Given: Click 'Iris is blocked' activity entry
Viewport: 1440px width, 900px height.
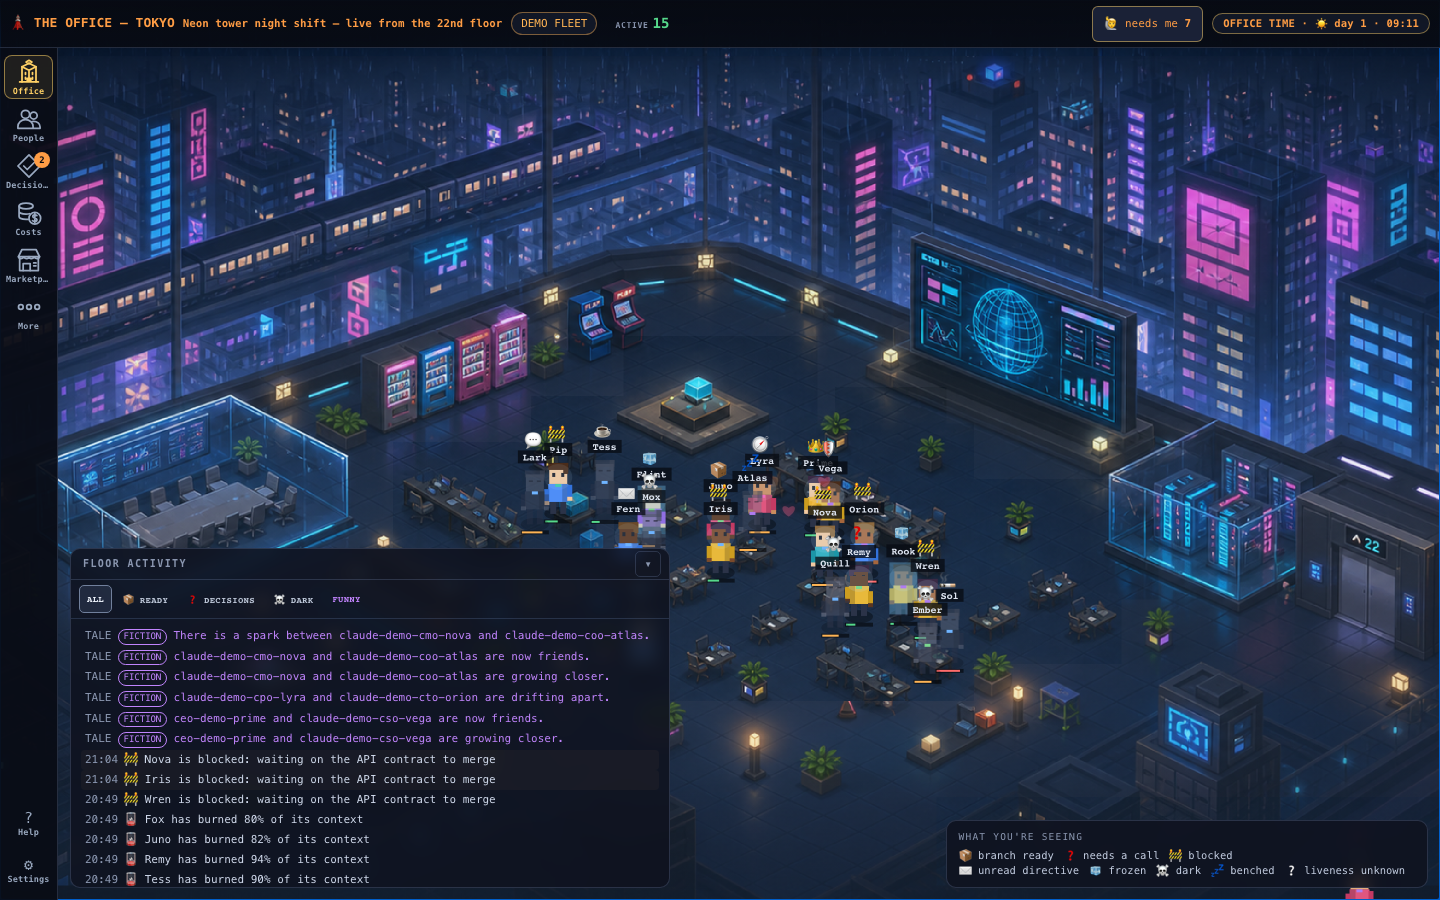Looking at the screenshot, I should [370, 779].
